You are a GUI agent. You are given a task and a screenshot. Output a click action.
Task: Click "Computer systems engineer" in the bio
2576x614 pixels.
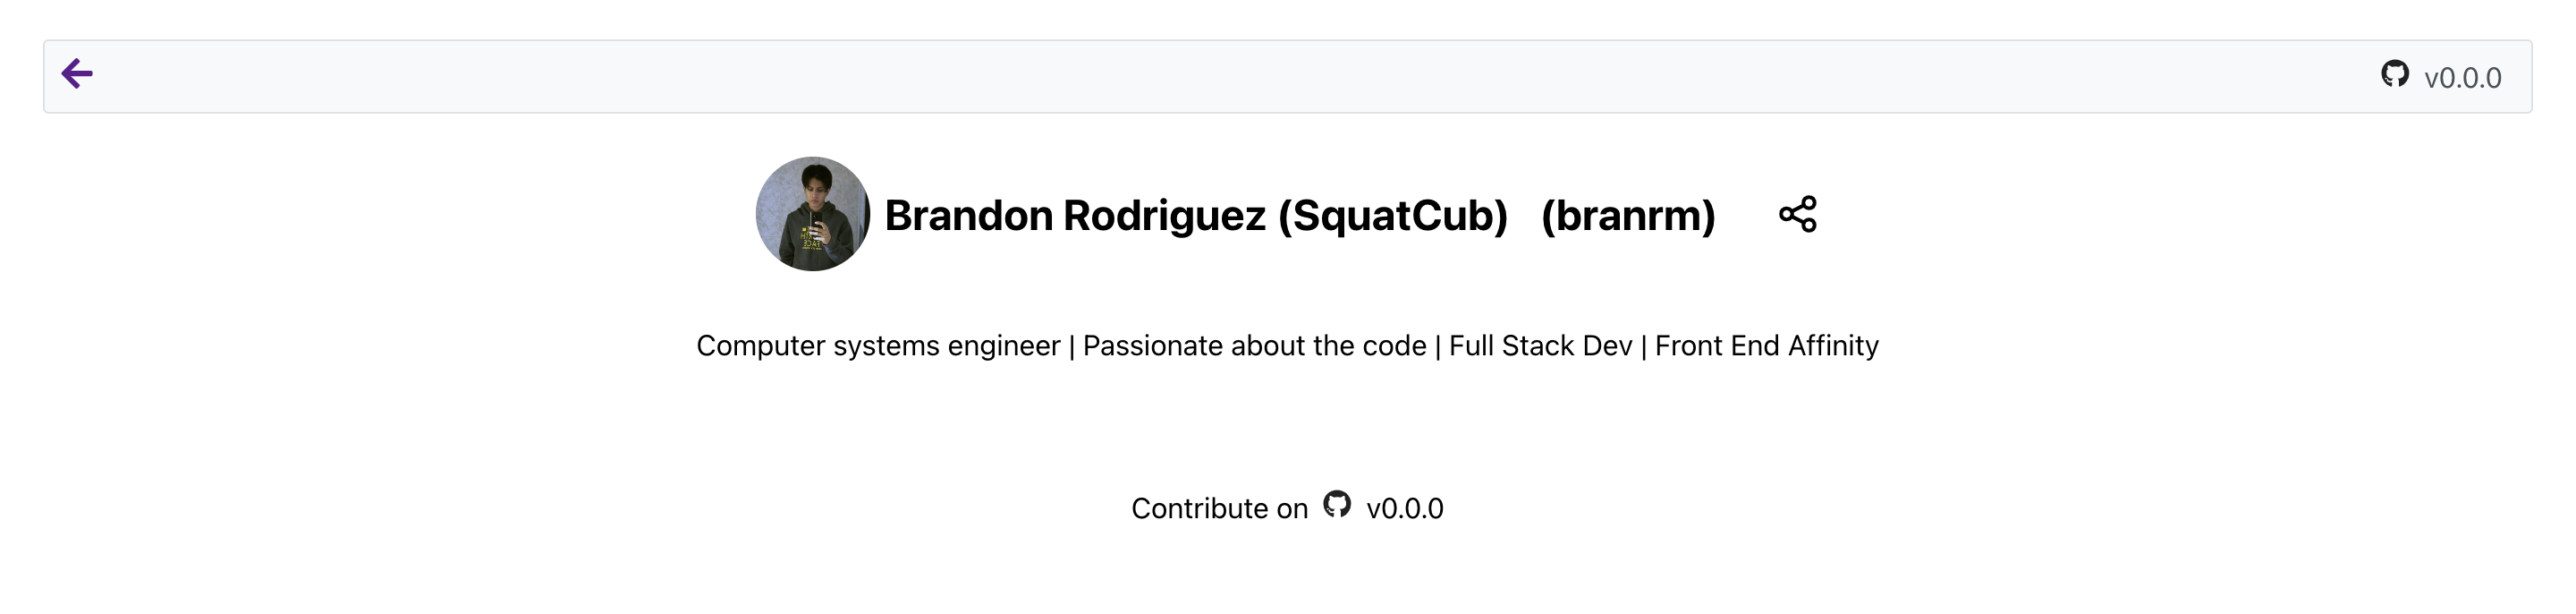coord(878,346)
